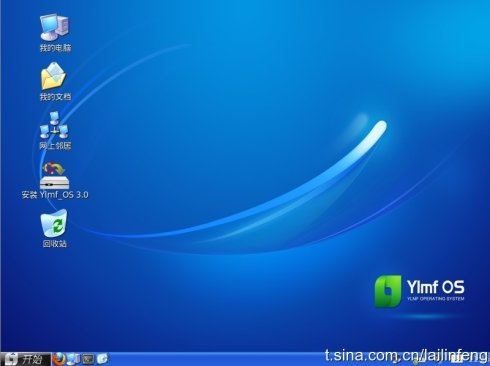The image size is (490, 366).
Task: Click the green Ylmf OS logo on wallpaper
Action: (x=388, y=291)
